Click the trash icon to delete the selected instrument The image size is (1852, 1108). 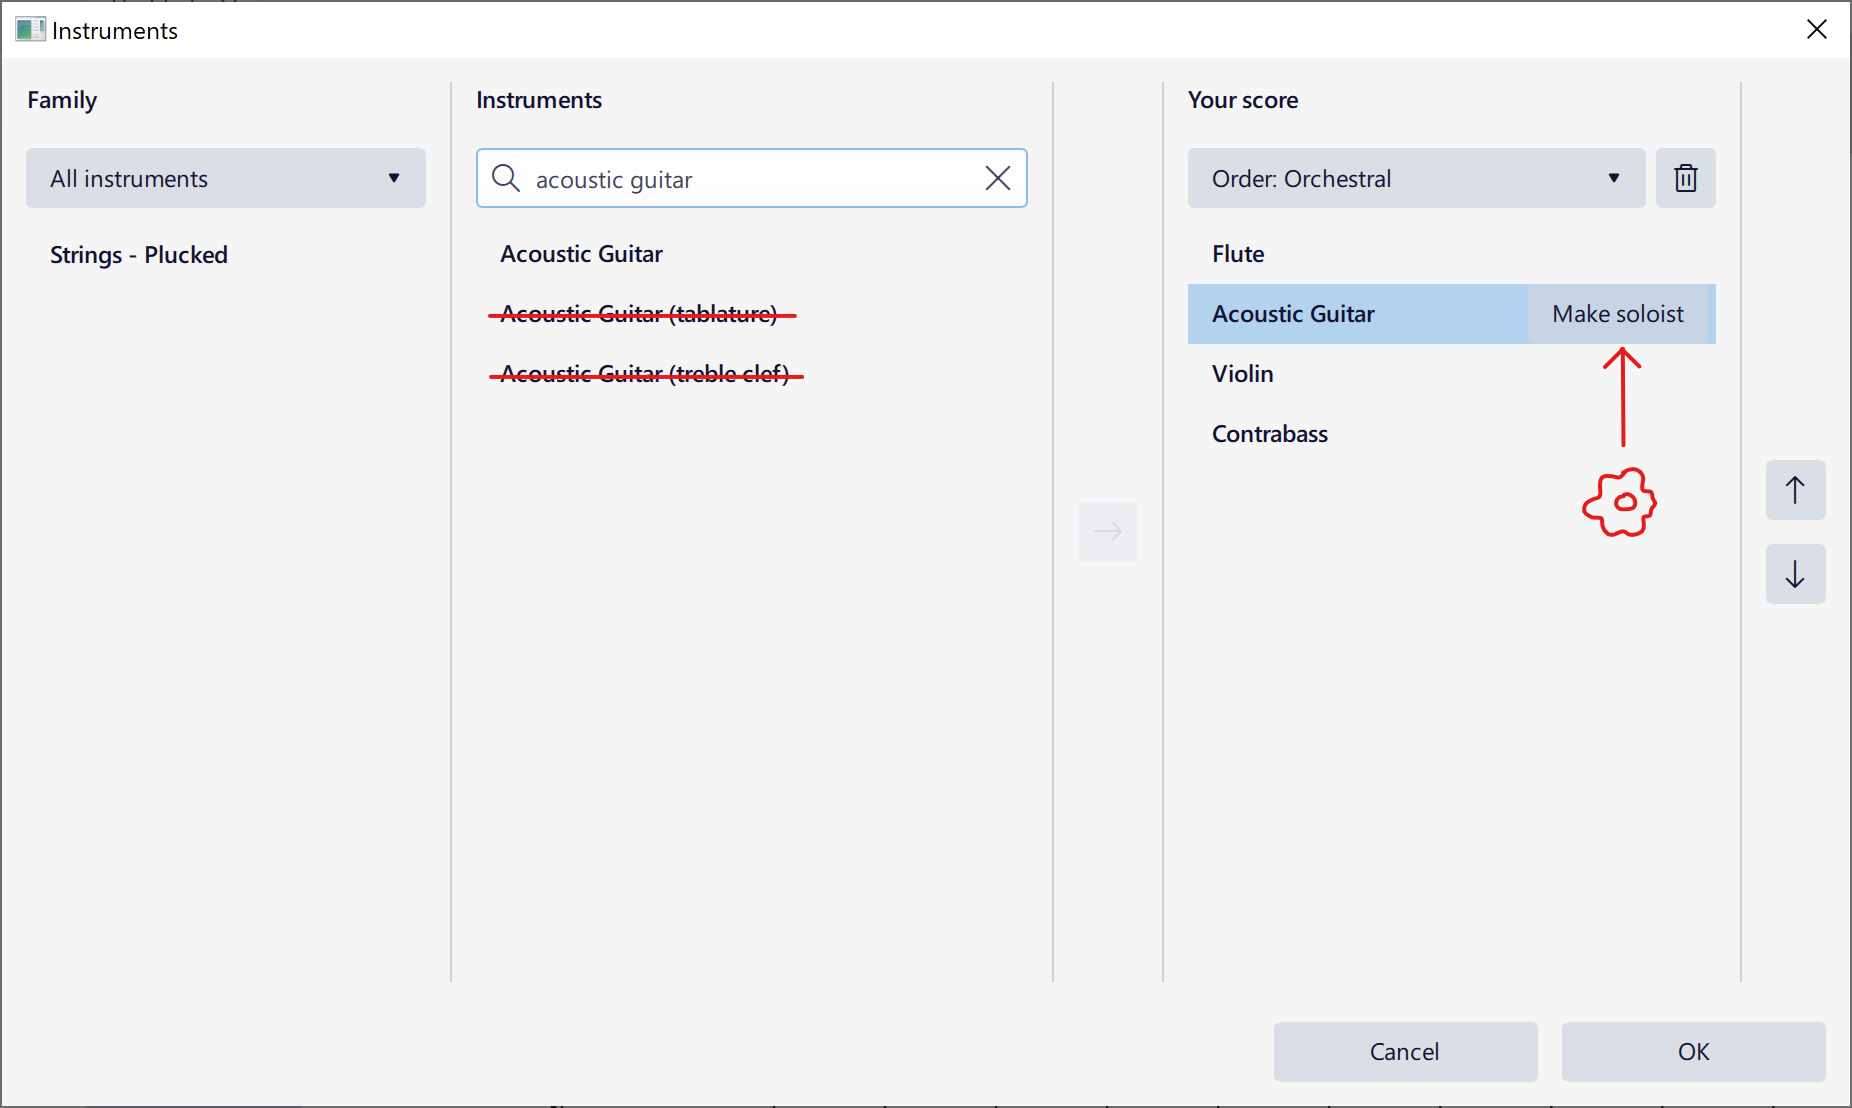click(x=1686, y=178)
